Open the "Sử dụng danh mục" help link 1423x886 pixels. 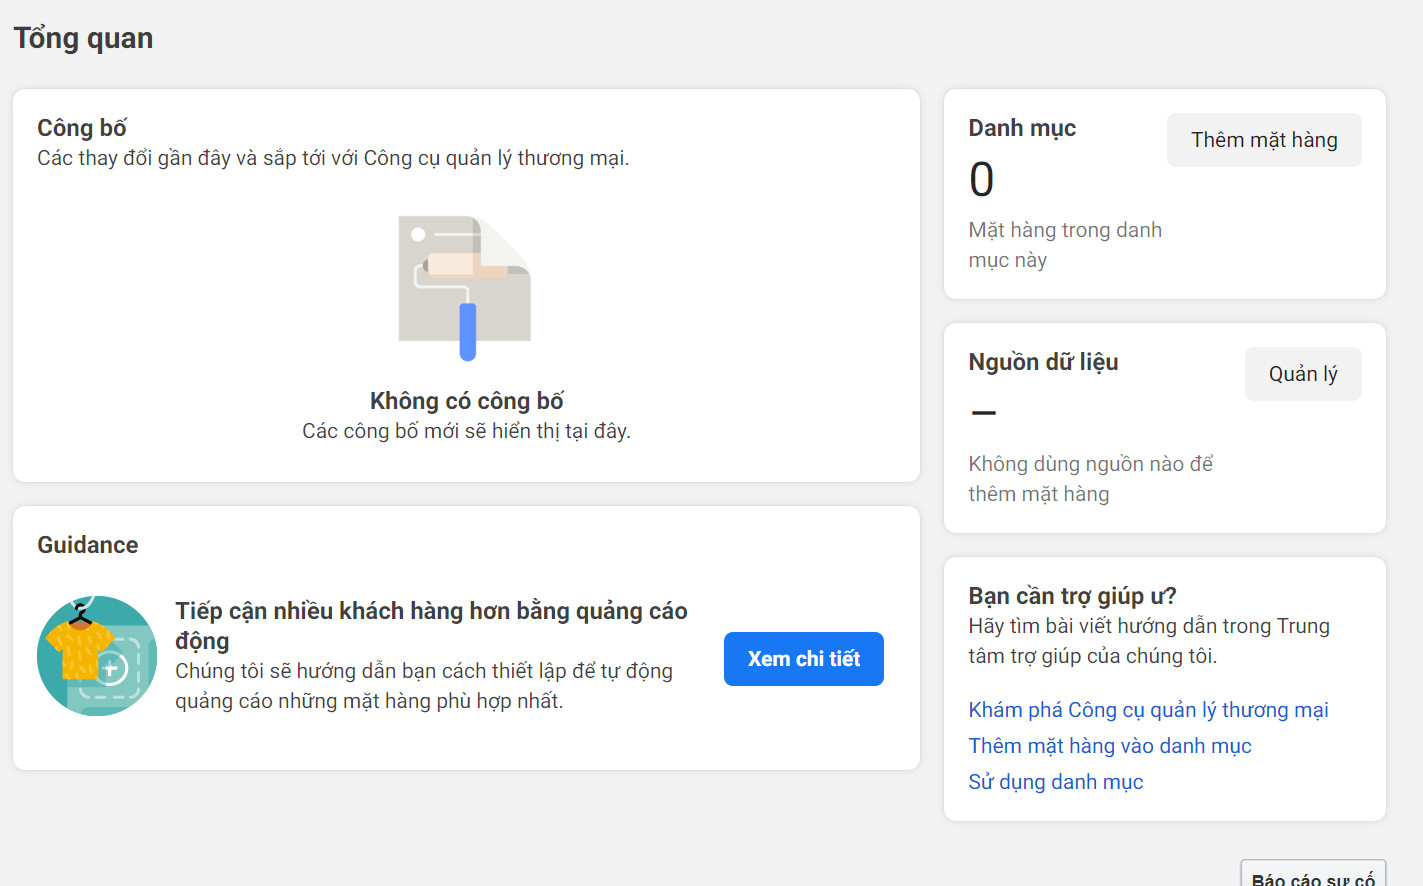coord(1056,782)
